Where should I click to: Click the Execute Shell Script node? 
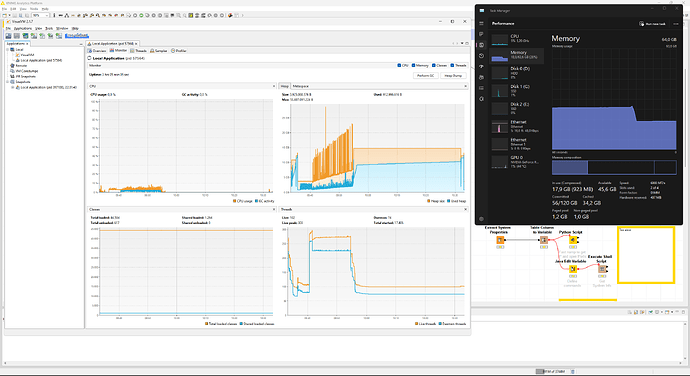coord(602,269)
